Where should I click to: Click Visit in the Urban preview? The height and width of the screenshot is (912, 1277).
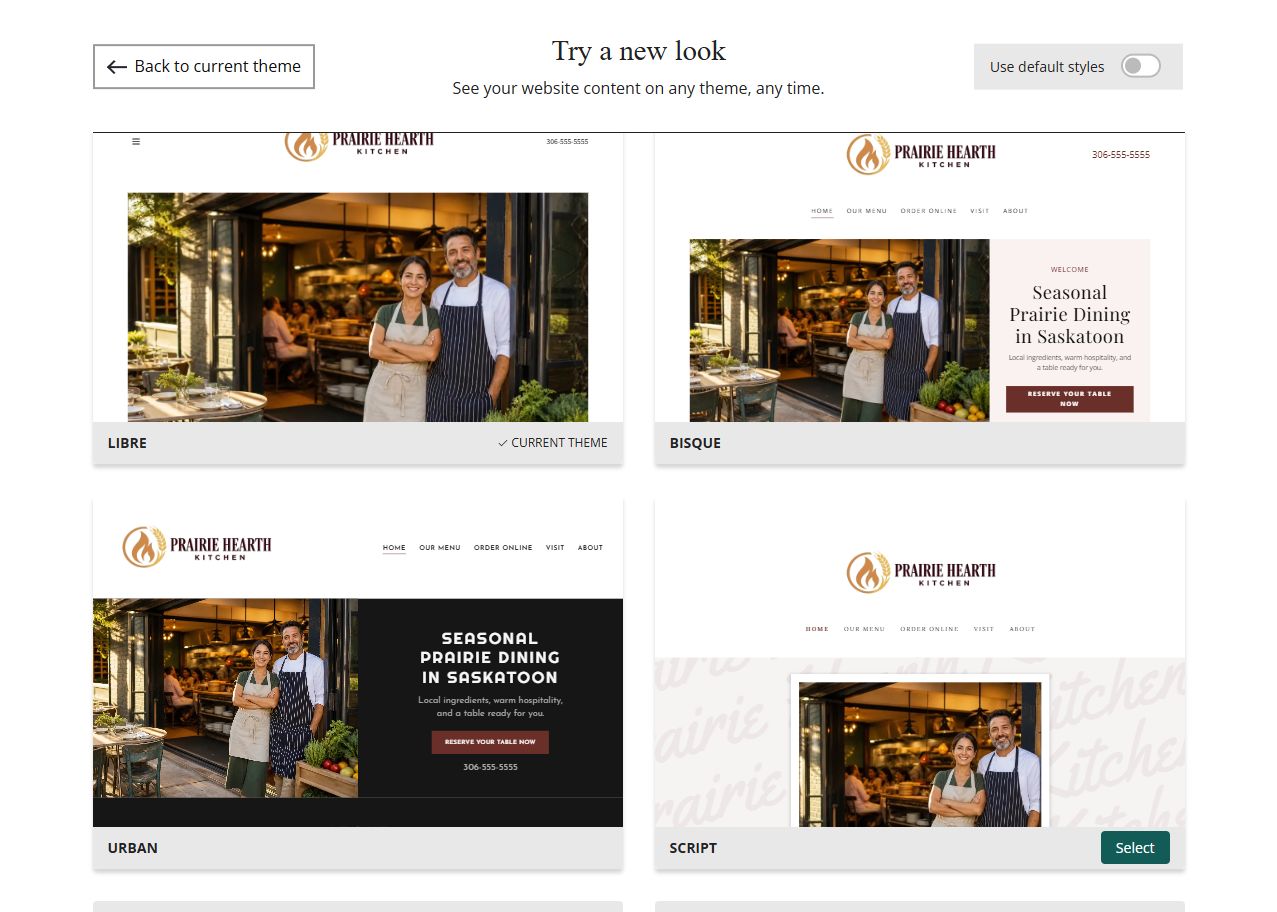(x=555, y=548)
